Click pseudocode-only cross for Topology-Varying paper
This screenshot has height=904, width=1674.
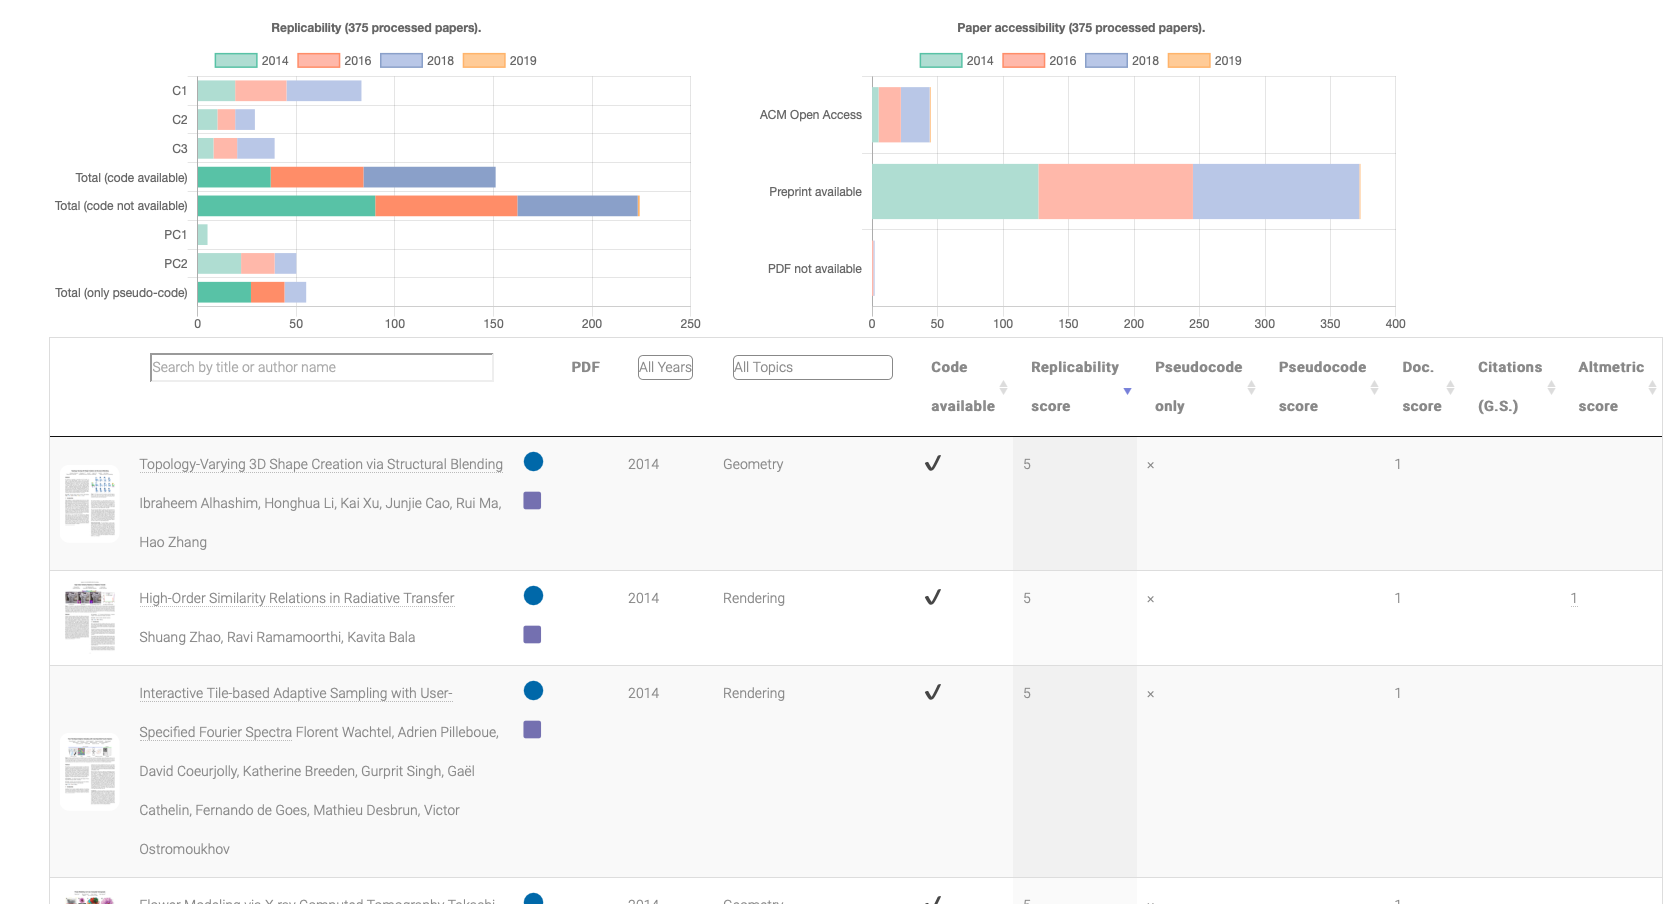coord(1150,465)
